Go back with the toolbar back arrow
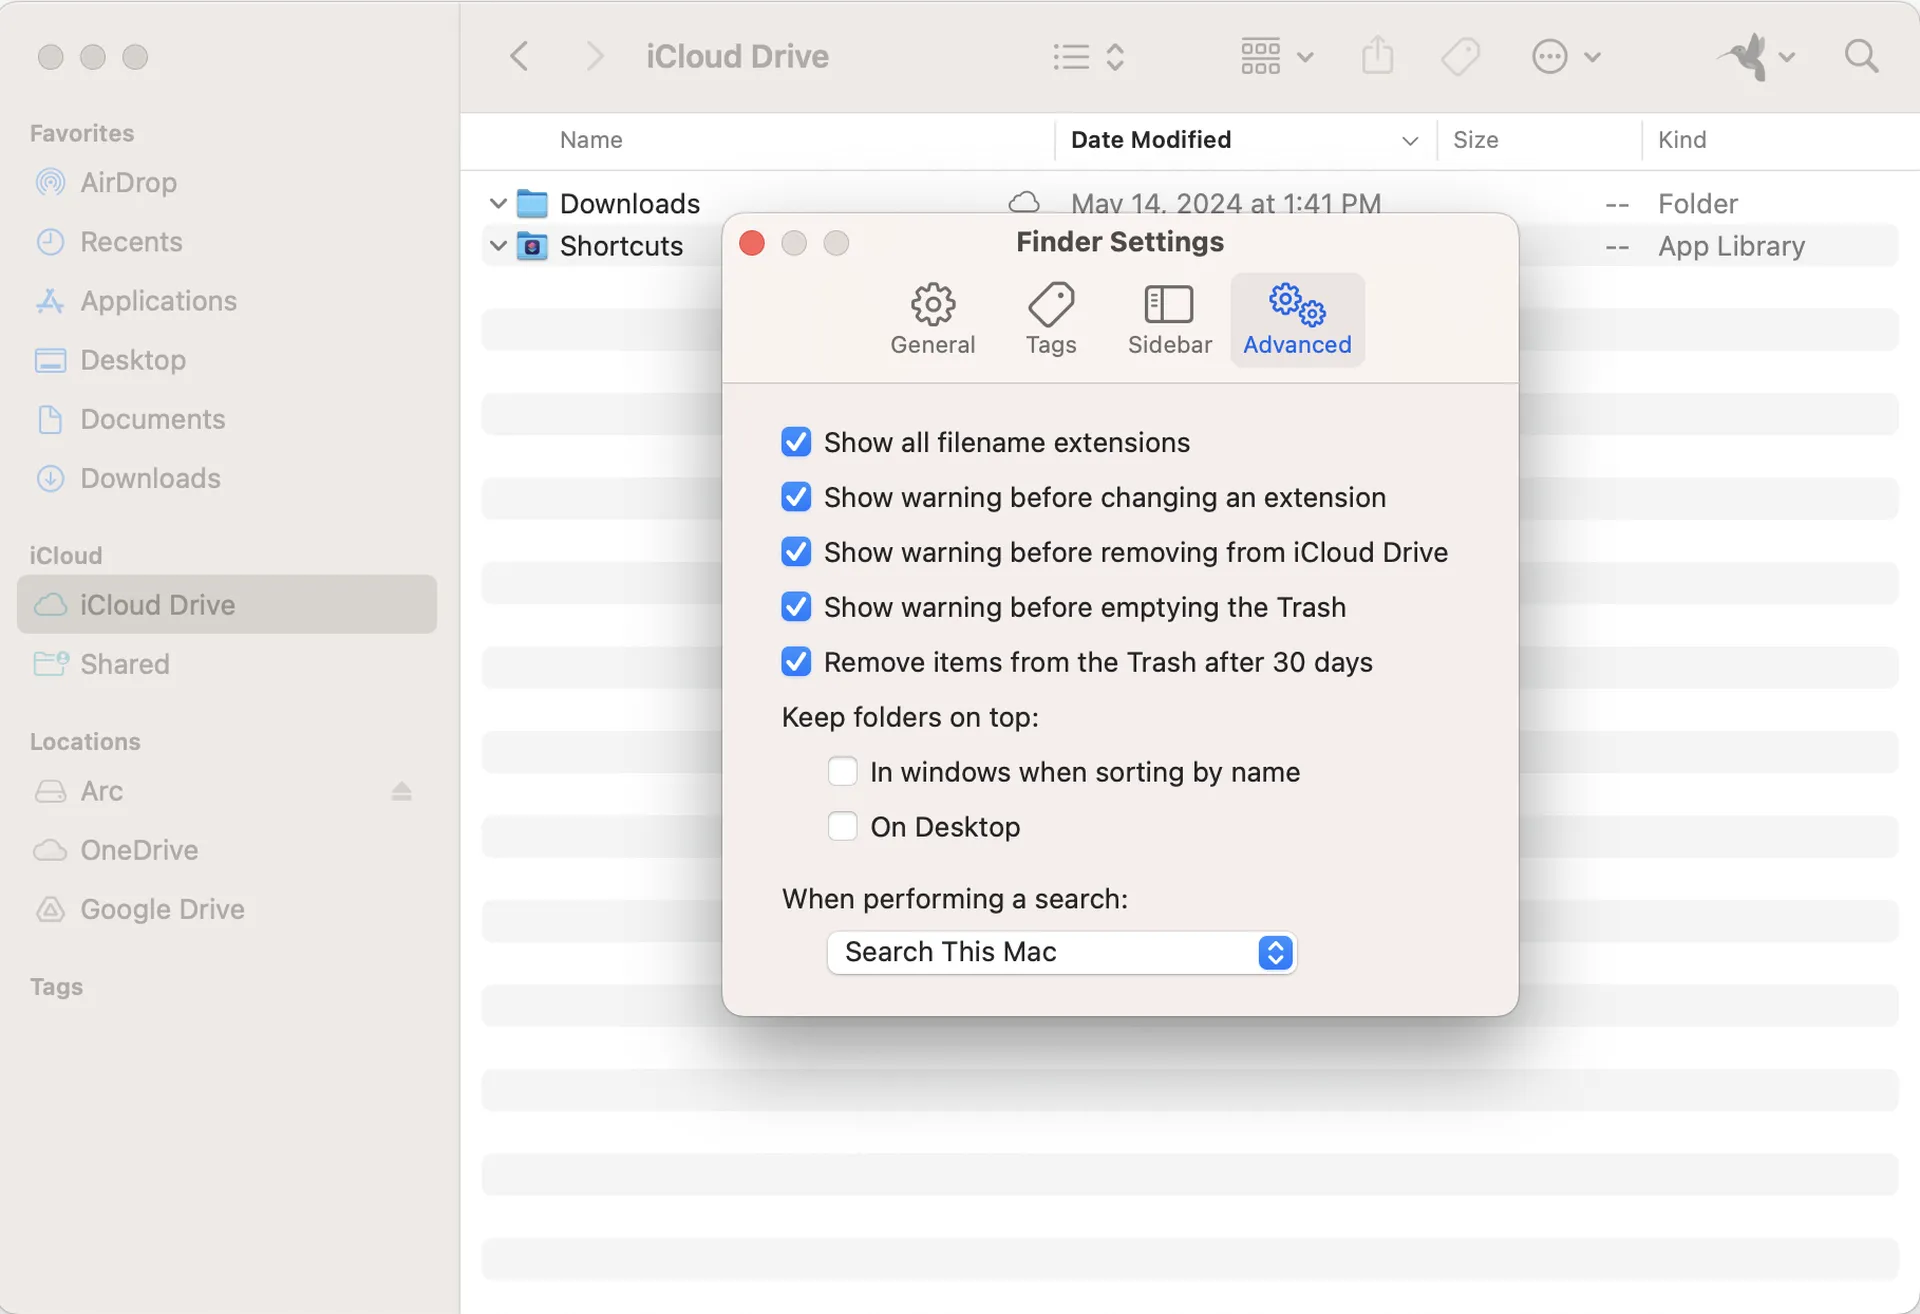This screenshot has width=1920, height=1314. [519, 56]
